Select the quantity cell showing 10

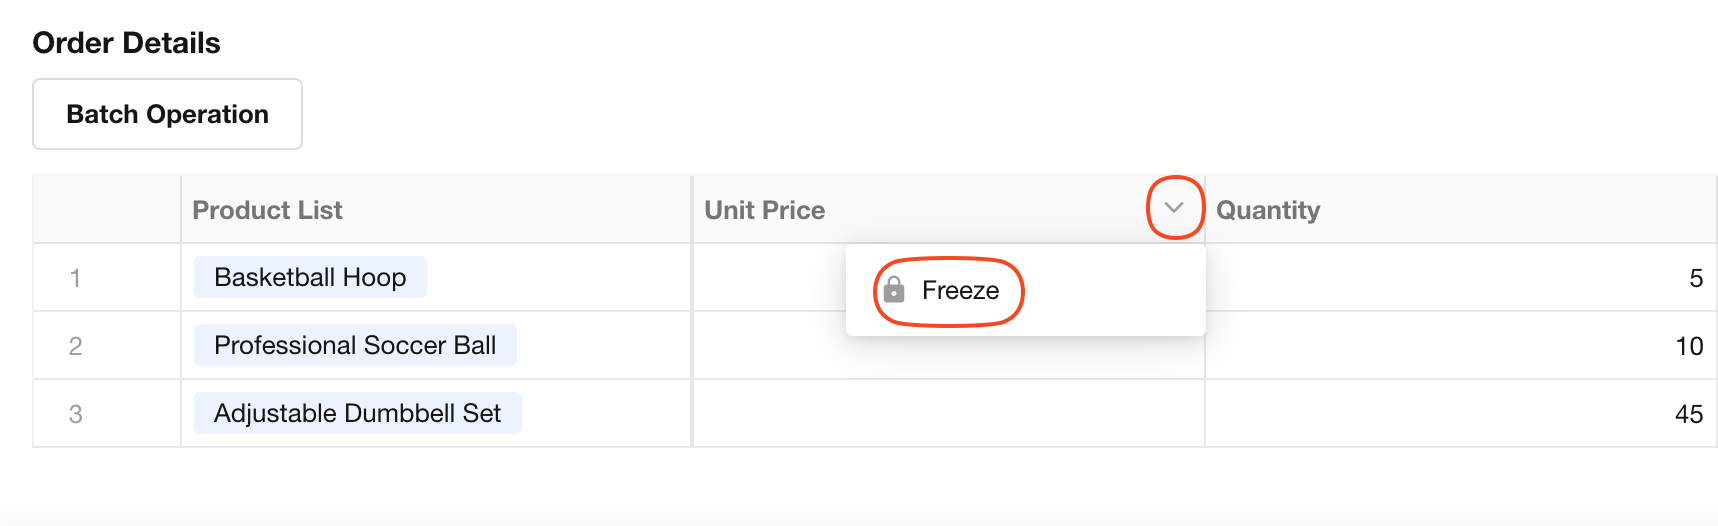click(x=1688, y=346)
